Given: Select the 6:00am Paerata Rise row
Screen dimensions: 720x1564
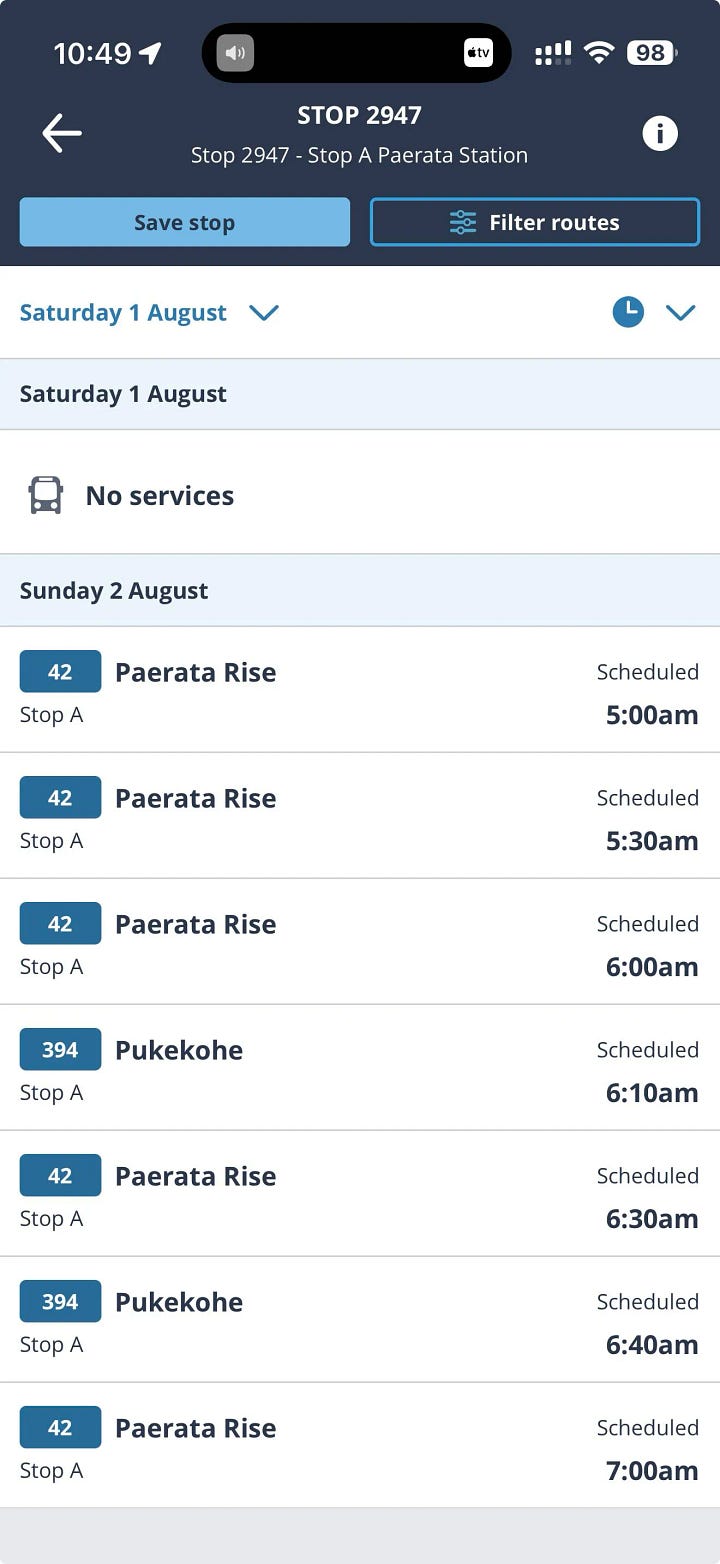Looking at the screenshot, I should (360, 942).
